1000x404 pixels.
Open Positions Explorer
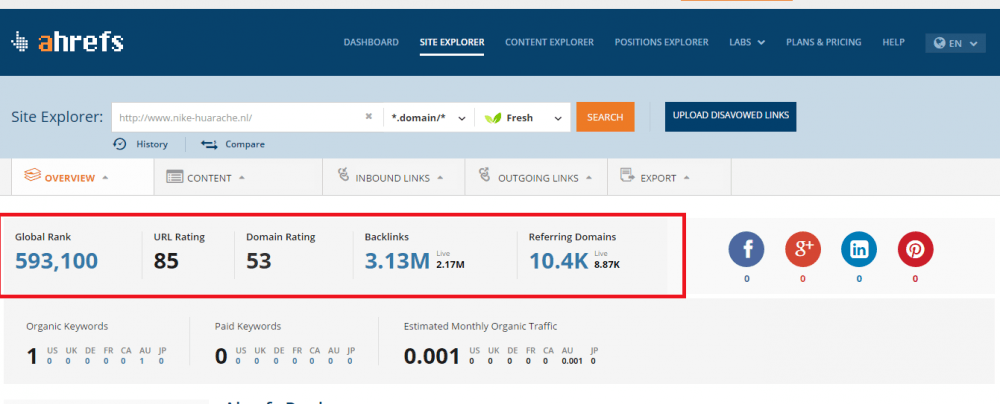pyautogui.click(x=661, y=42)
